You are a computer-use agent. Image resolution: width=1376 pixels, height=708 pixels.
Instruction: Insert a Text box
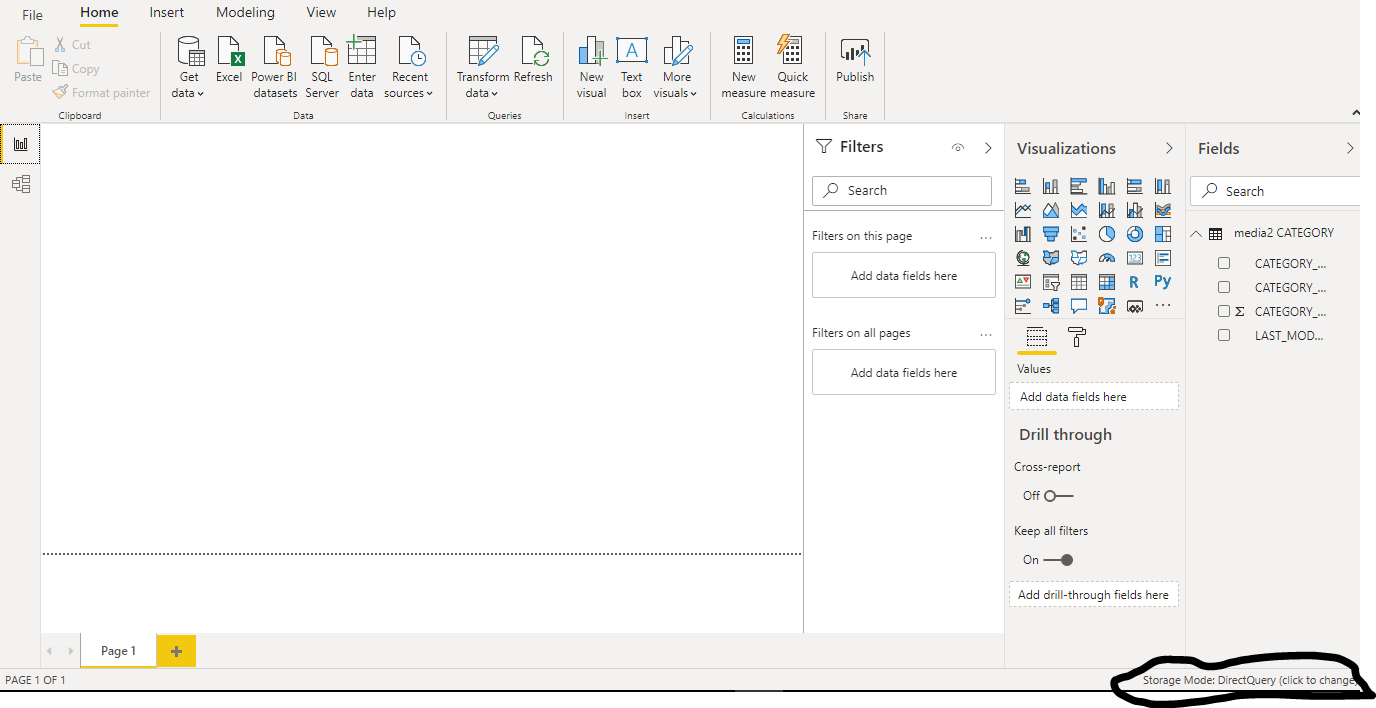(x=631, y=66)
